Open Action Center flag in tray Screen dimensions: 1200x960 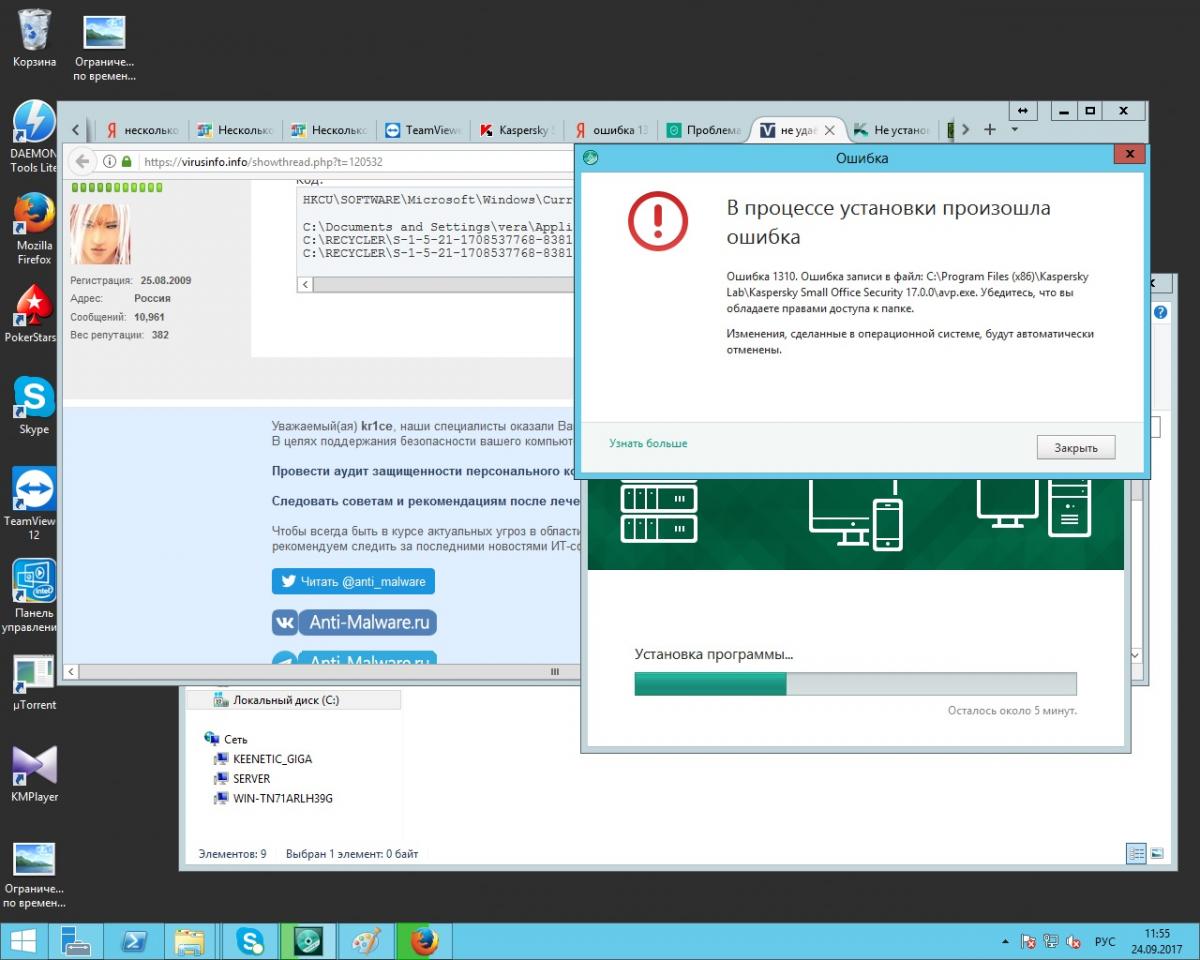(x=1028, y=941)
